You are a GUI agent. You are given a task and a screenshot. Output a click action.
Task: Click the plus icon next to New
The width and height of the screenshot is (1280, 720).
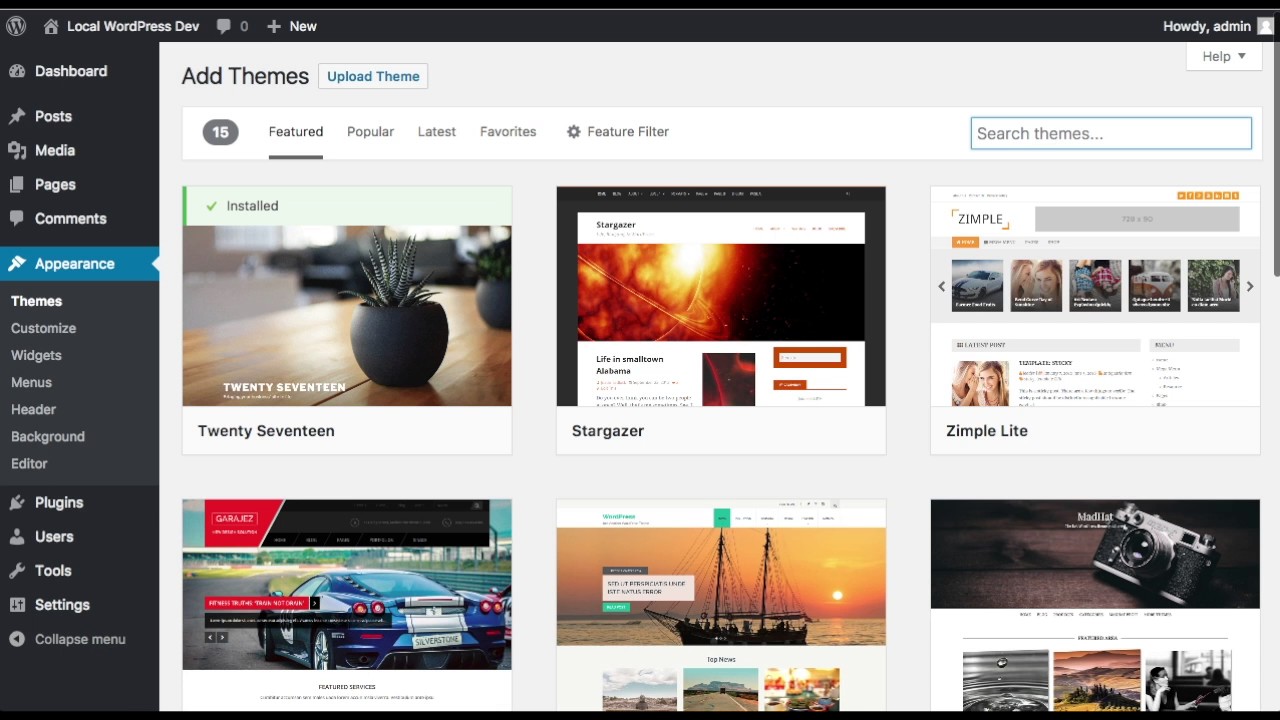pos(274,27)
